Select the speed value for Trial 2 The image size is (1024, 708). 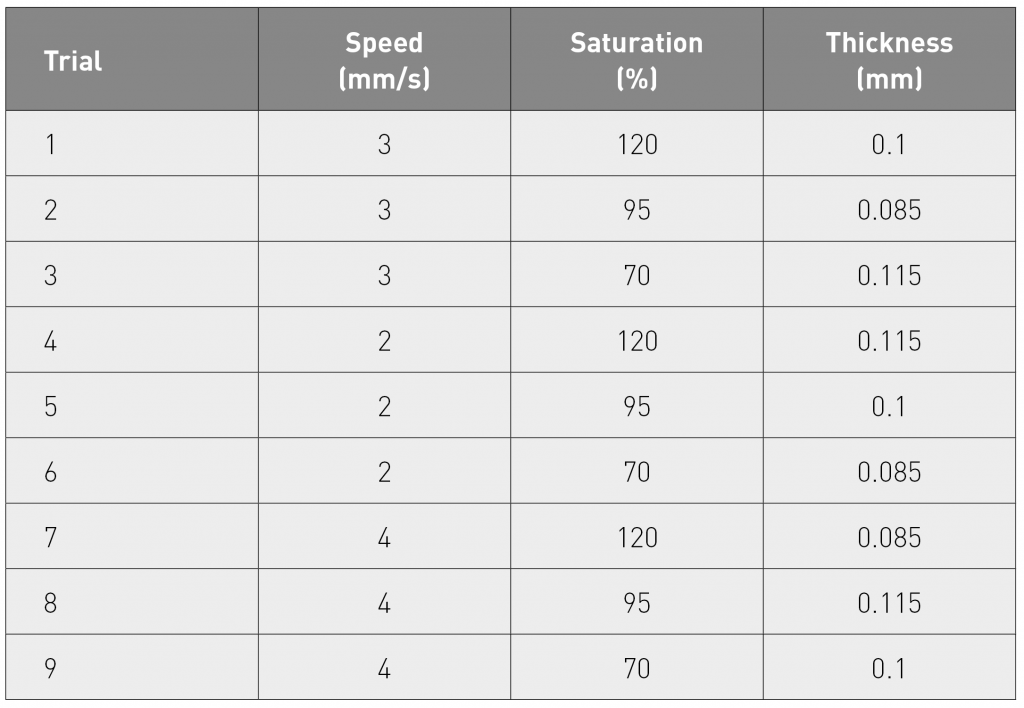[384, 209]
